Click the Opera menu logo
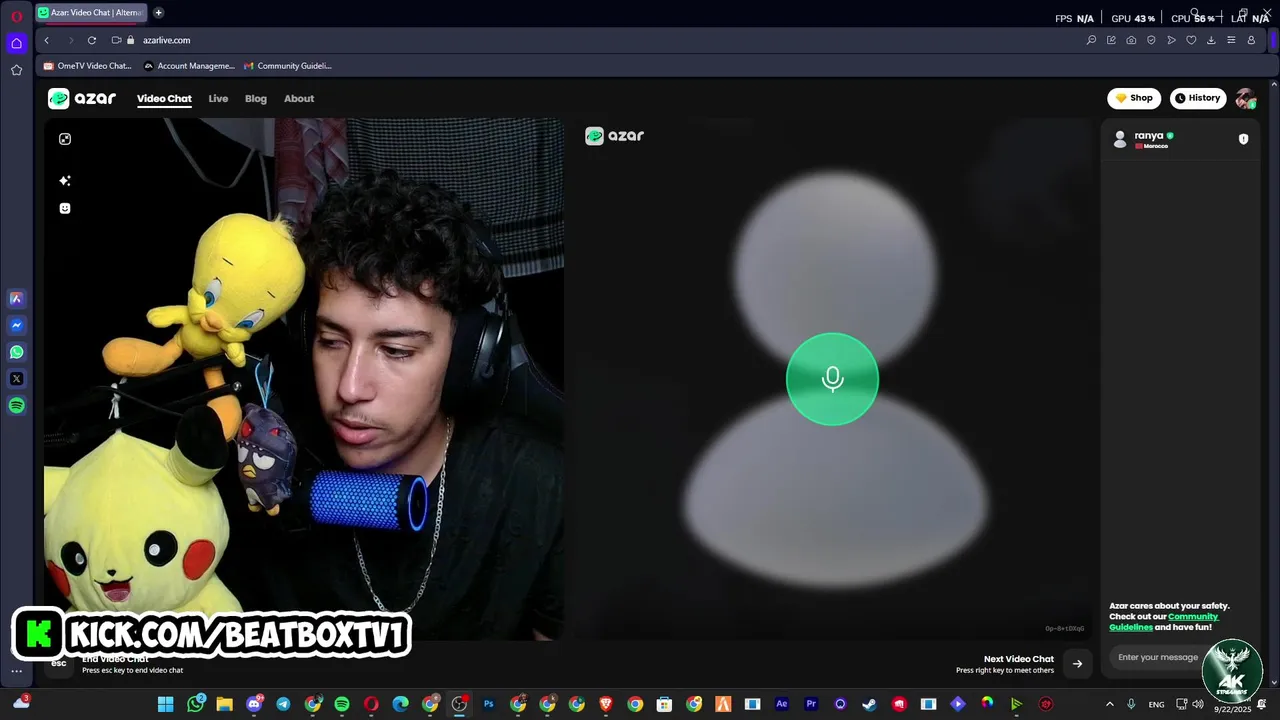The image size is (1280, 720). [16, 16]
